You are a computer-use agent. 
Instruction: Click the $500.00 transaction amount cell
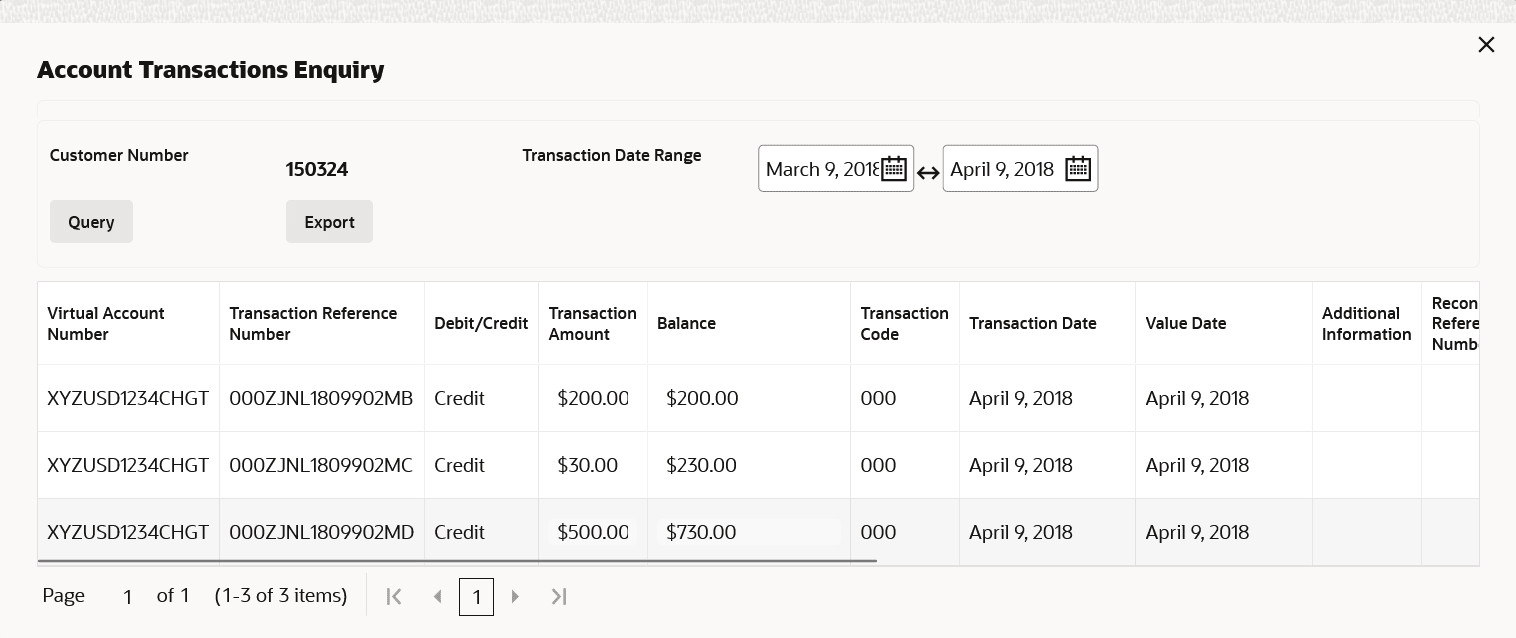click(x=593, y=532)
